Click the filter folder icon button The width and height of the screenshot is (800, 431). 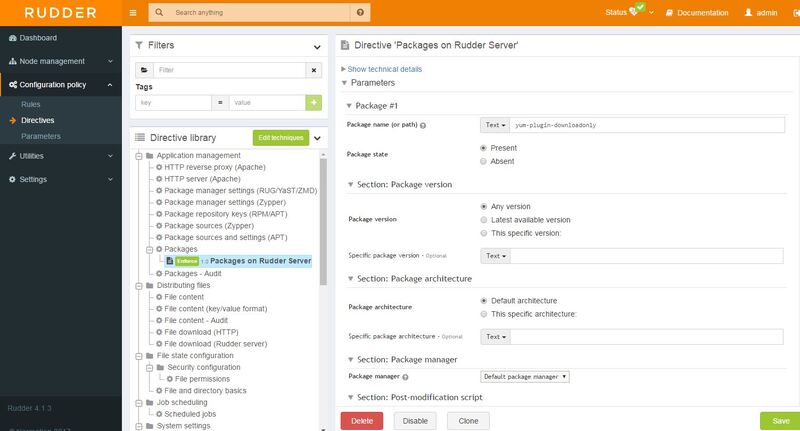pyautogui.click(x=144, y=70)
